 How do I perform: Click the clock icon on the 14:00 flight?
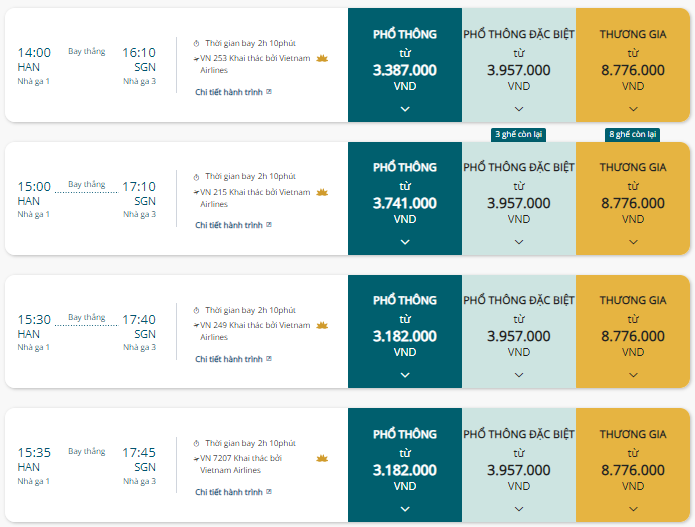tap(196, 43)
